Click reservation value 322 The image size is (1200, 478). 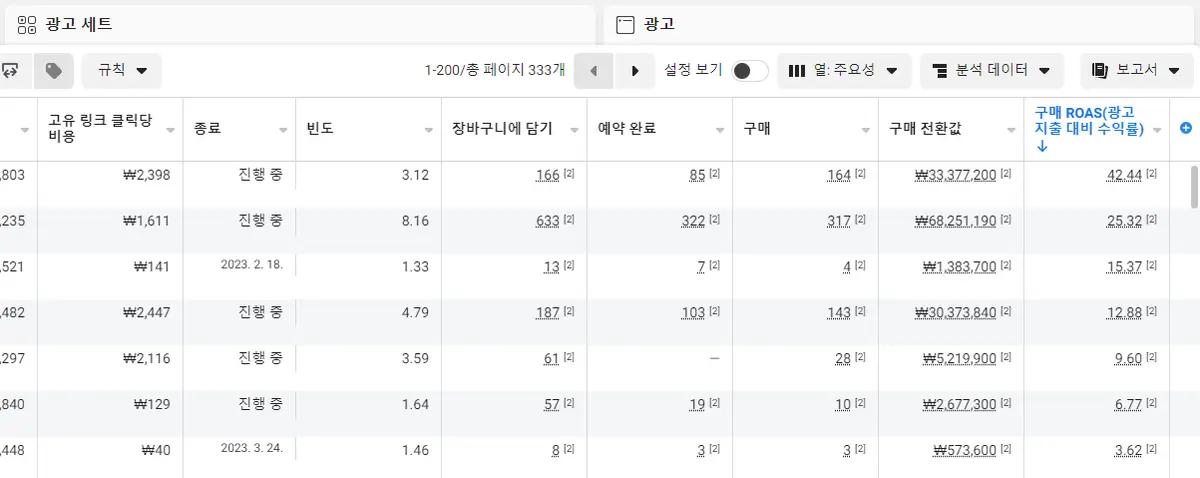point(693,221)
